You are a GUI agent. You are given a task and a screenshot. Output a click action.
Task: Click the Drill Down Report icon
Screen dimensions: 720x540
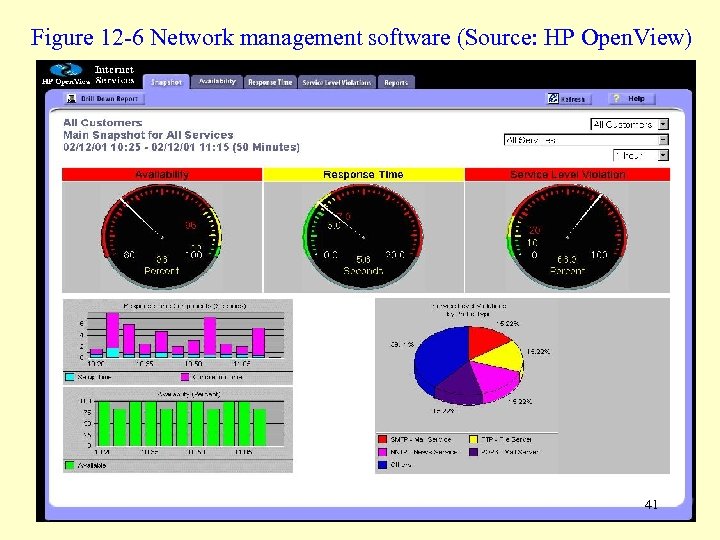(x=71, y=99)
